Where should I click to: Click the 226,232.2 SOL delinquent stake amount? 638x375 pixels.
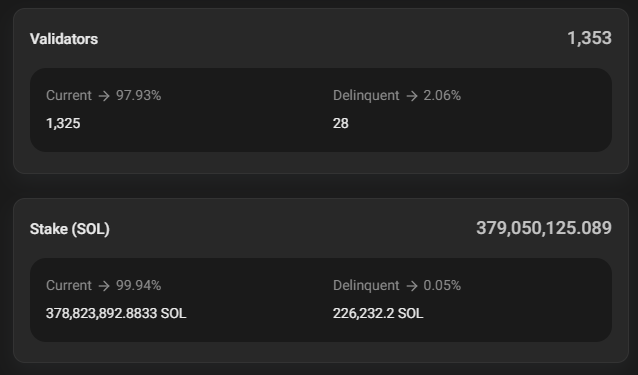pyautogui.click(x=378, y=313)
